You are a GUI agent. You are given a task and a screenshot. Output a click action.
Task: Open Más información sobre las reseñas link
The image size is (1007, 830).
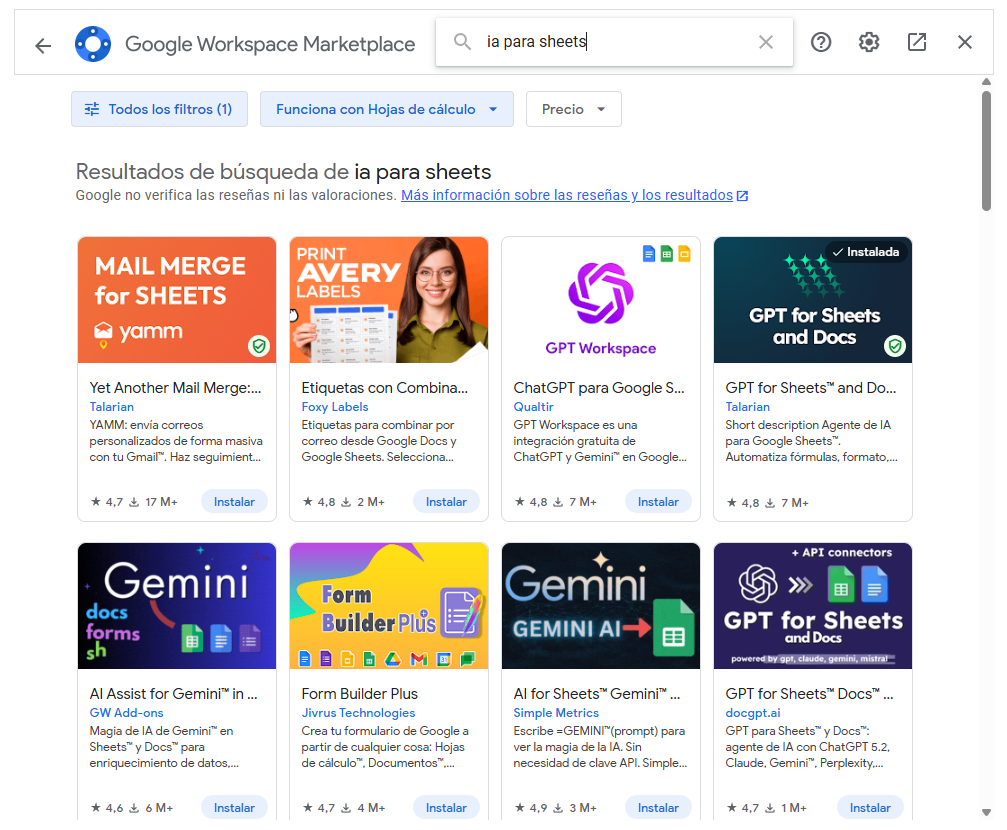[x=566, y=195]
